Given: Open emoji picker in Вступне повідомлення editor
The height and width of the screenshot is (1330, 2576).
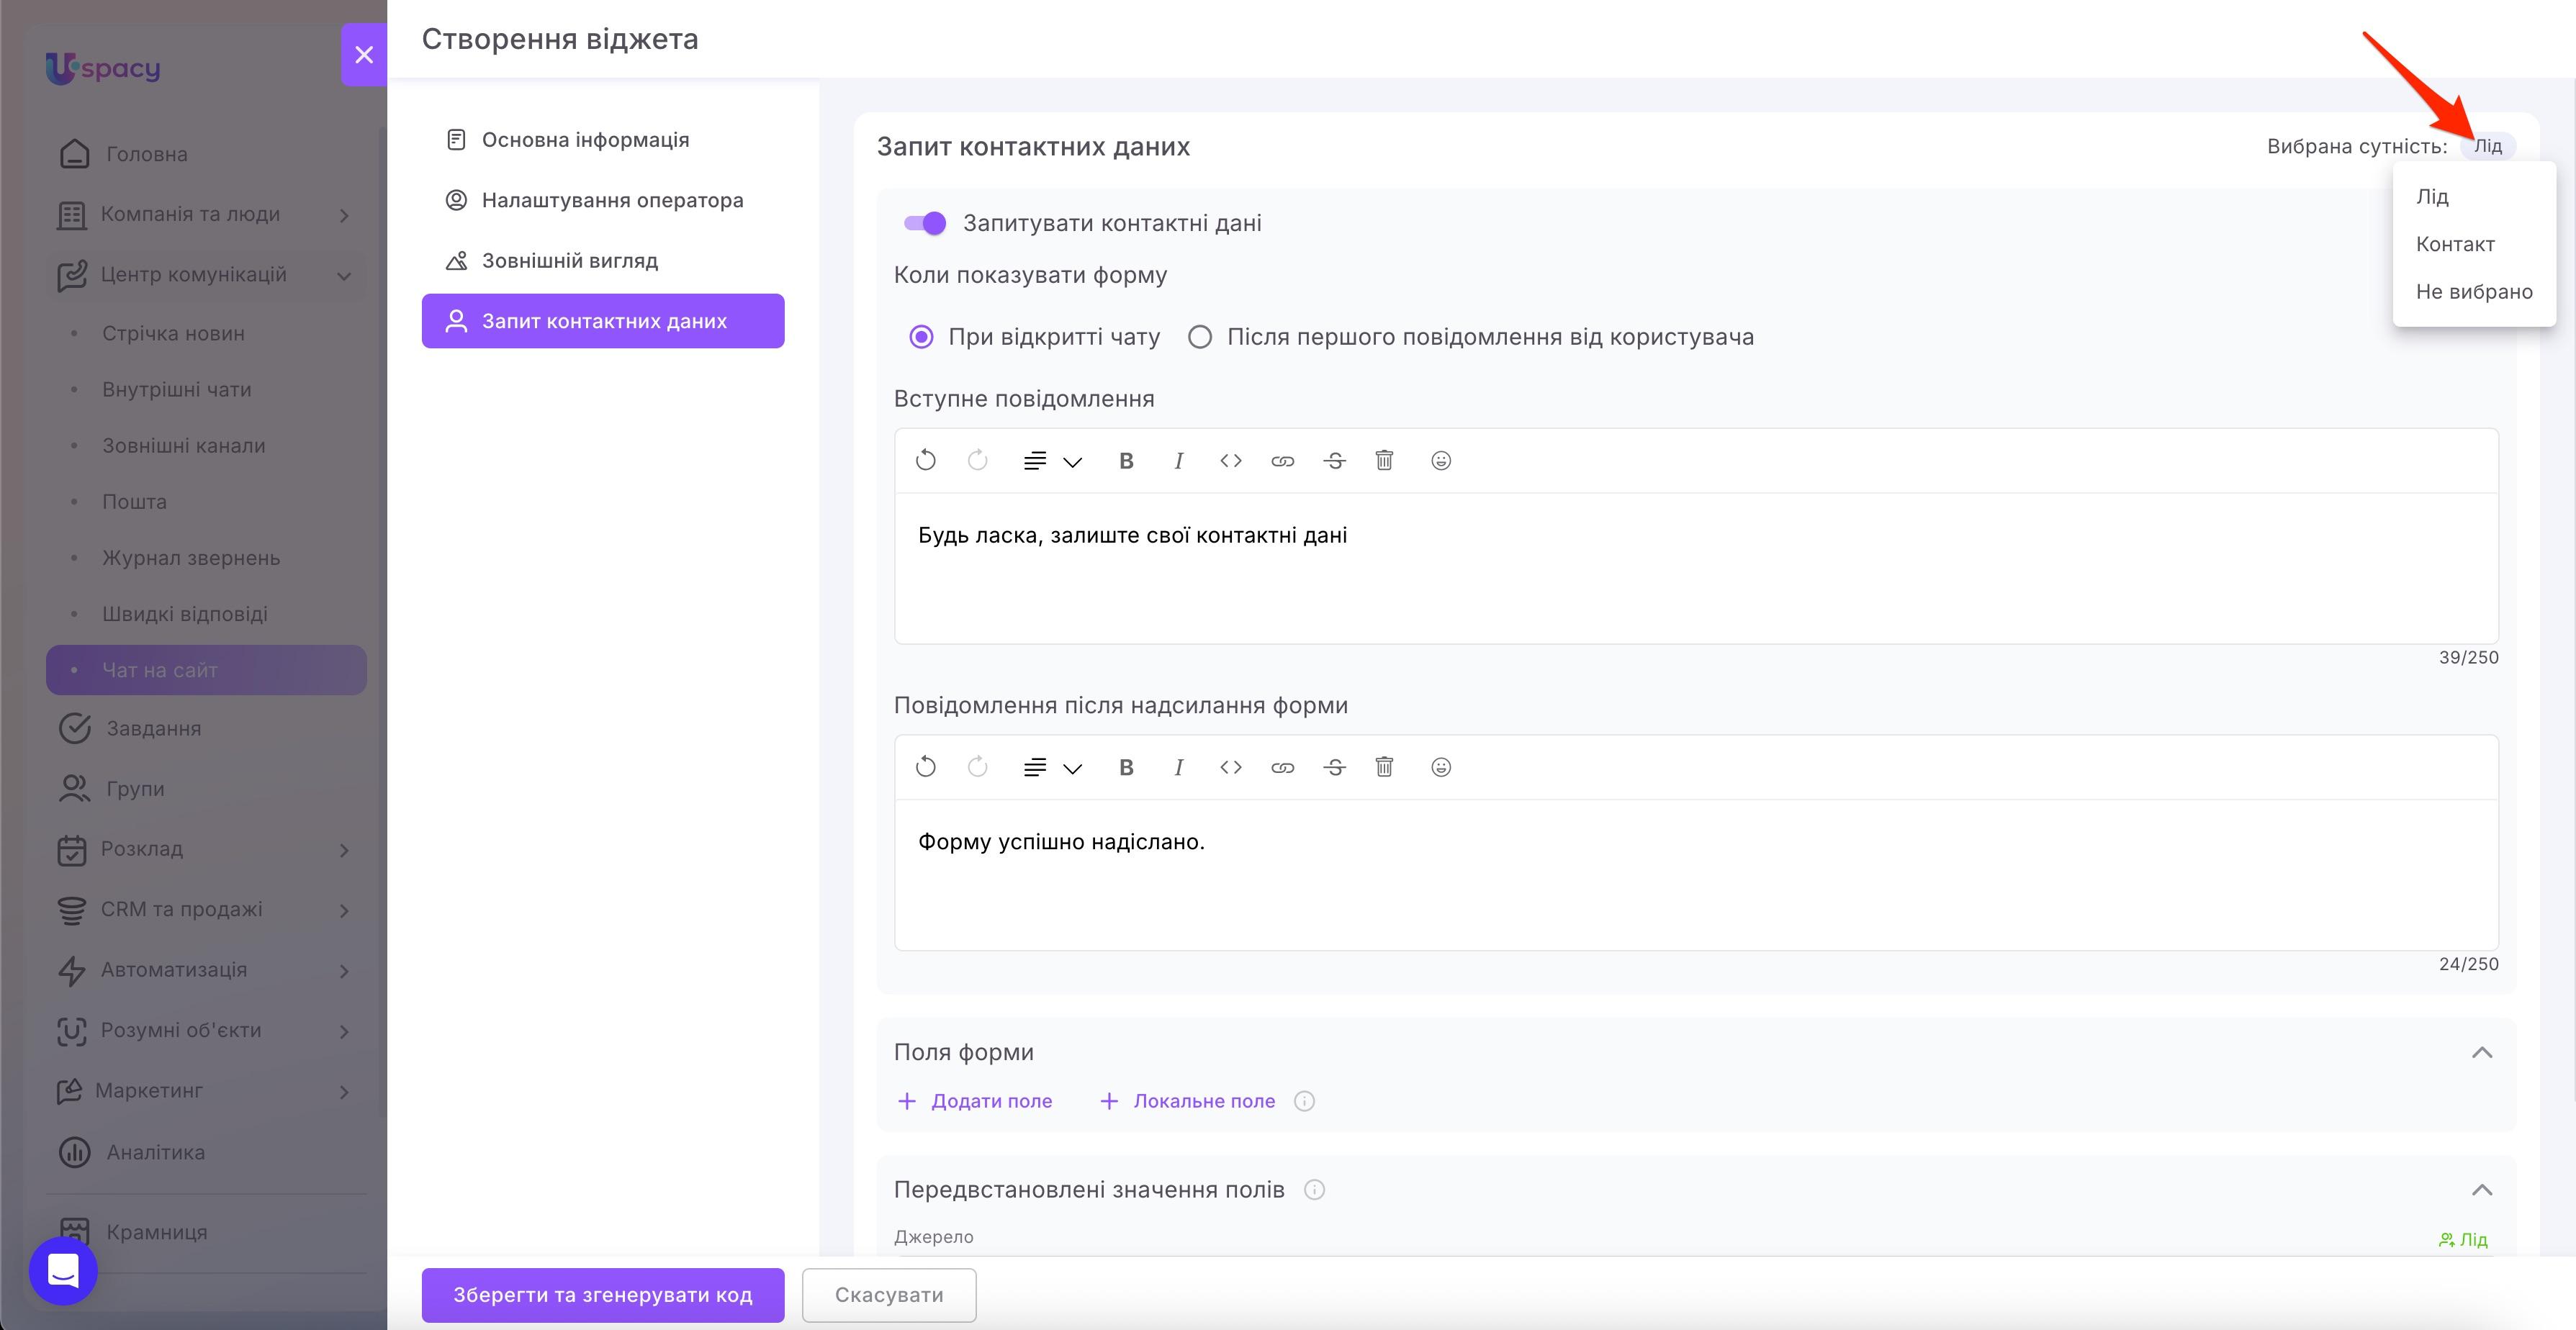Looking at the screenshot, I should pos(1441,460).
